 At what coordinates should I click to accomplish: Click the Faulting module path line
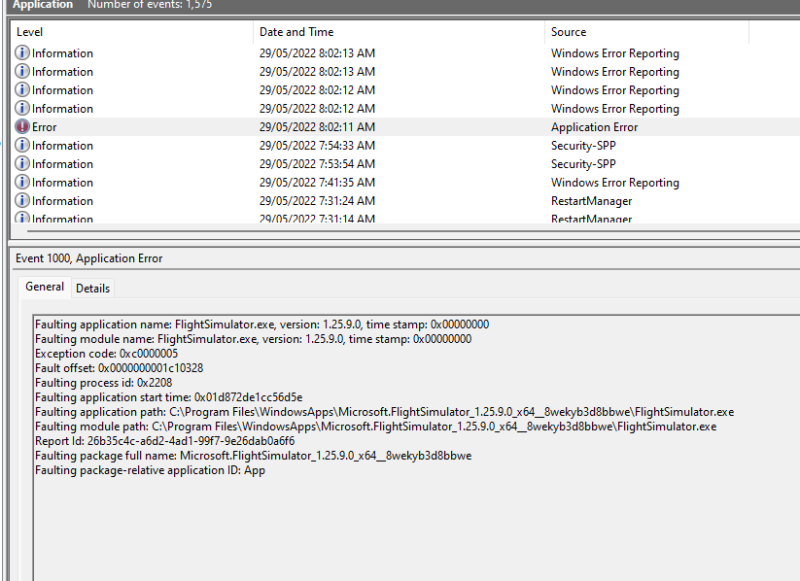(376, 426)
